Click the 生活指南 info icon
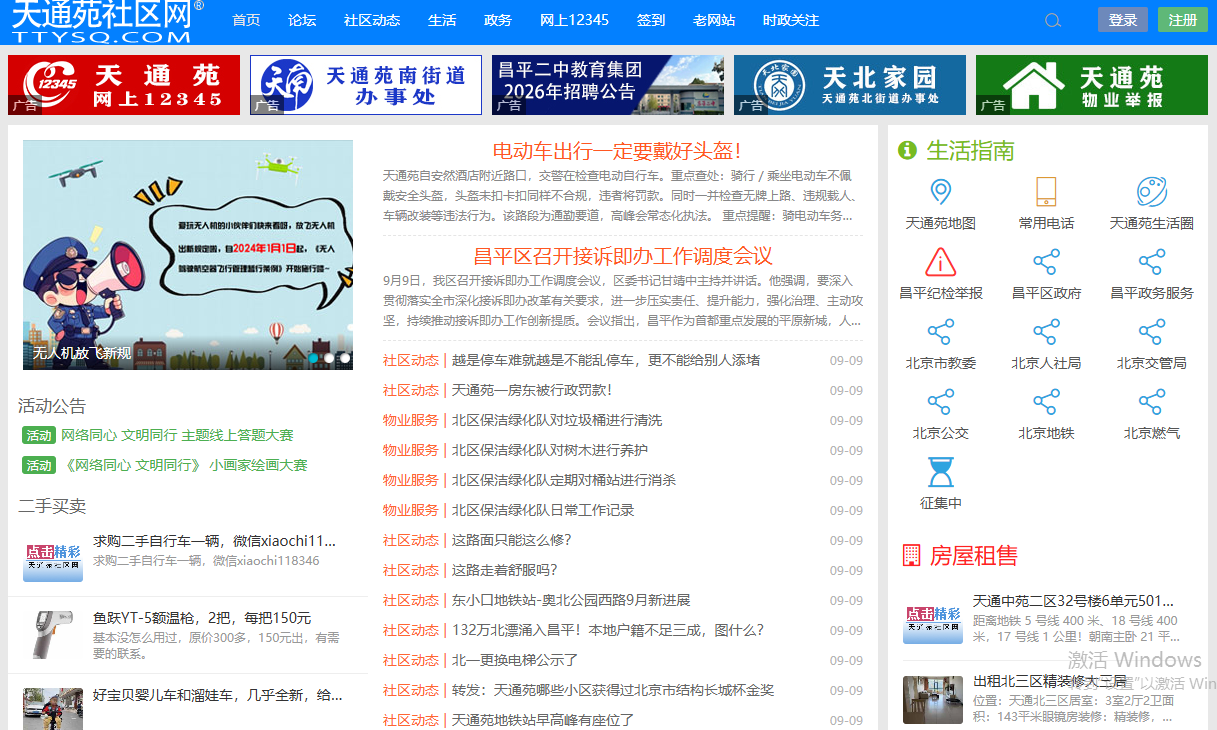Screen dimensions: 1217x730 907,151
